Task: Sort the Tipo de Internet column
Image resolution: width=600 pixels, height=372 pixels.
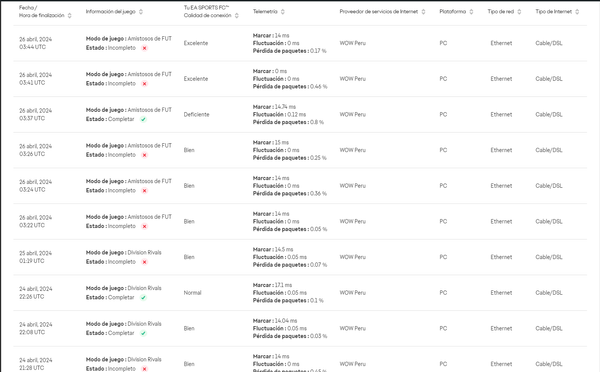Action: coord(577,12)
